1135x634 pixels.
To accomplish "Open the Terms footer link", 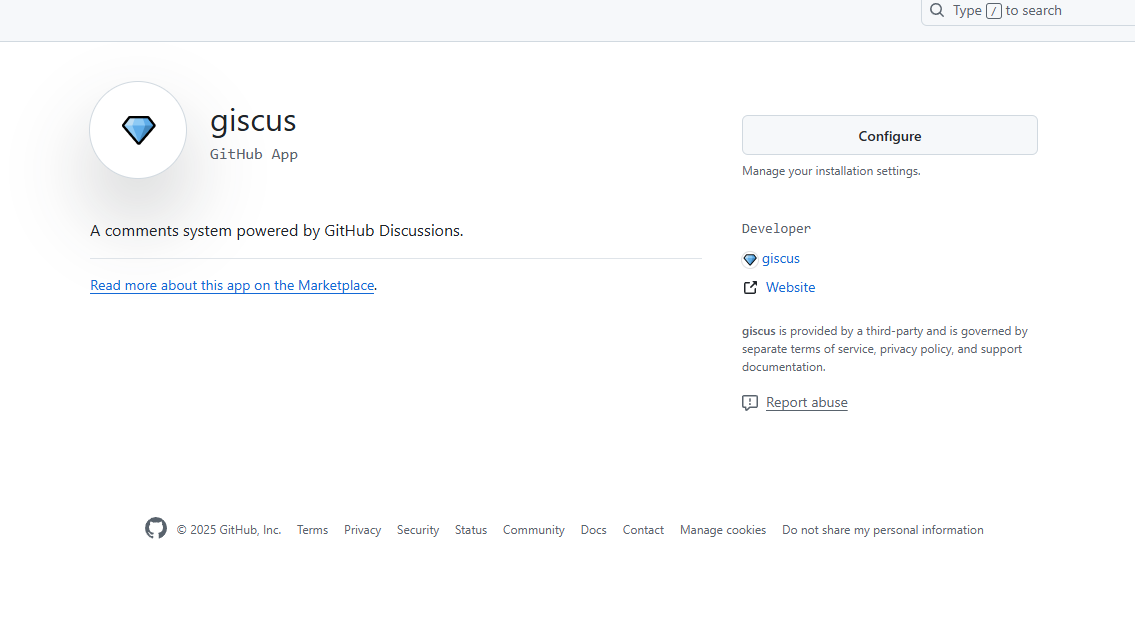I will 312,530.
